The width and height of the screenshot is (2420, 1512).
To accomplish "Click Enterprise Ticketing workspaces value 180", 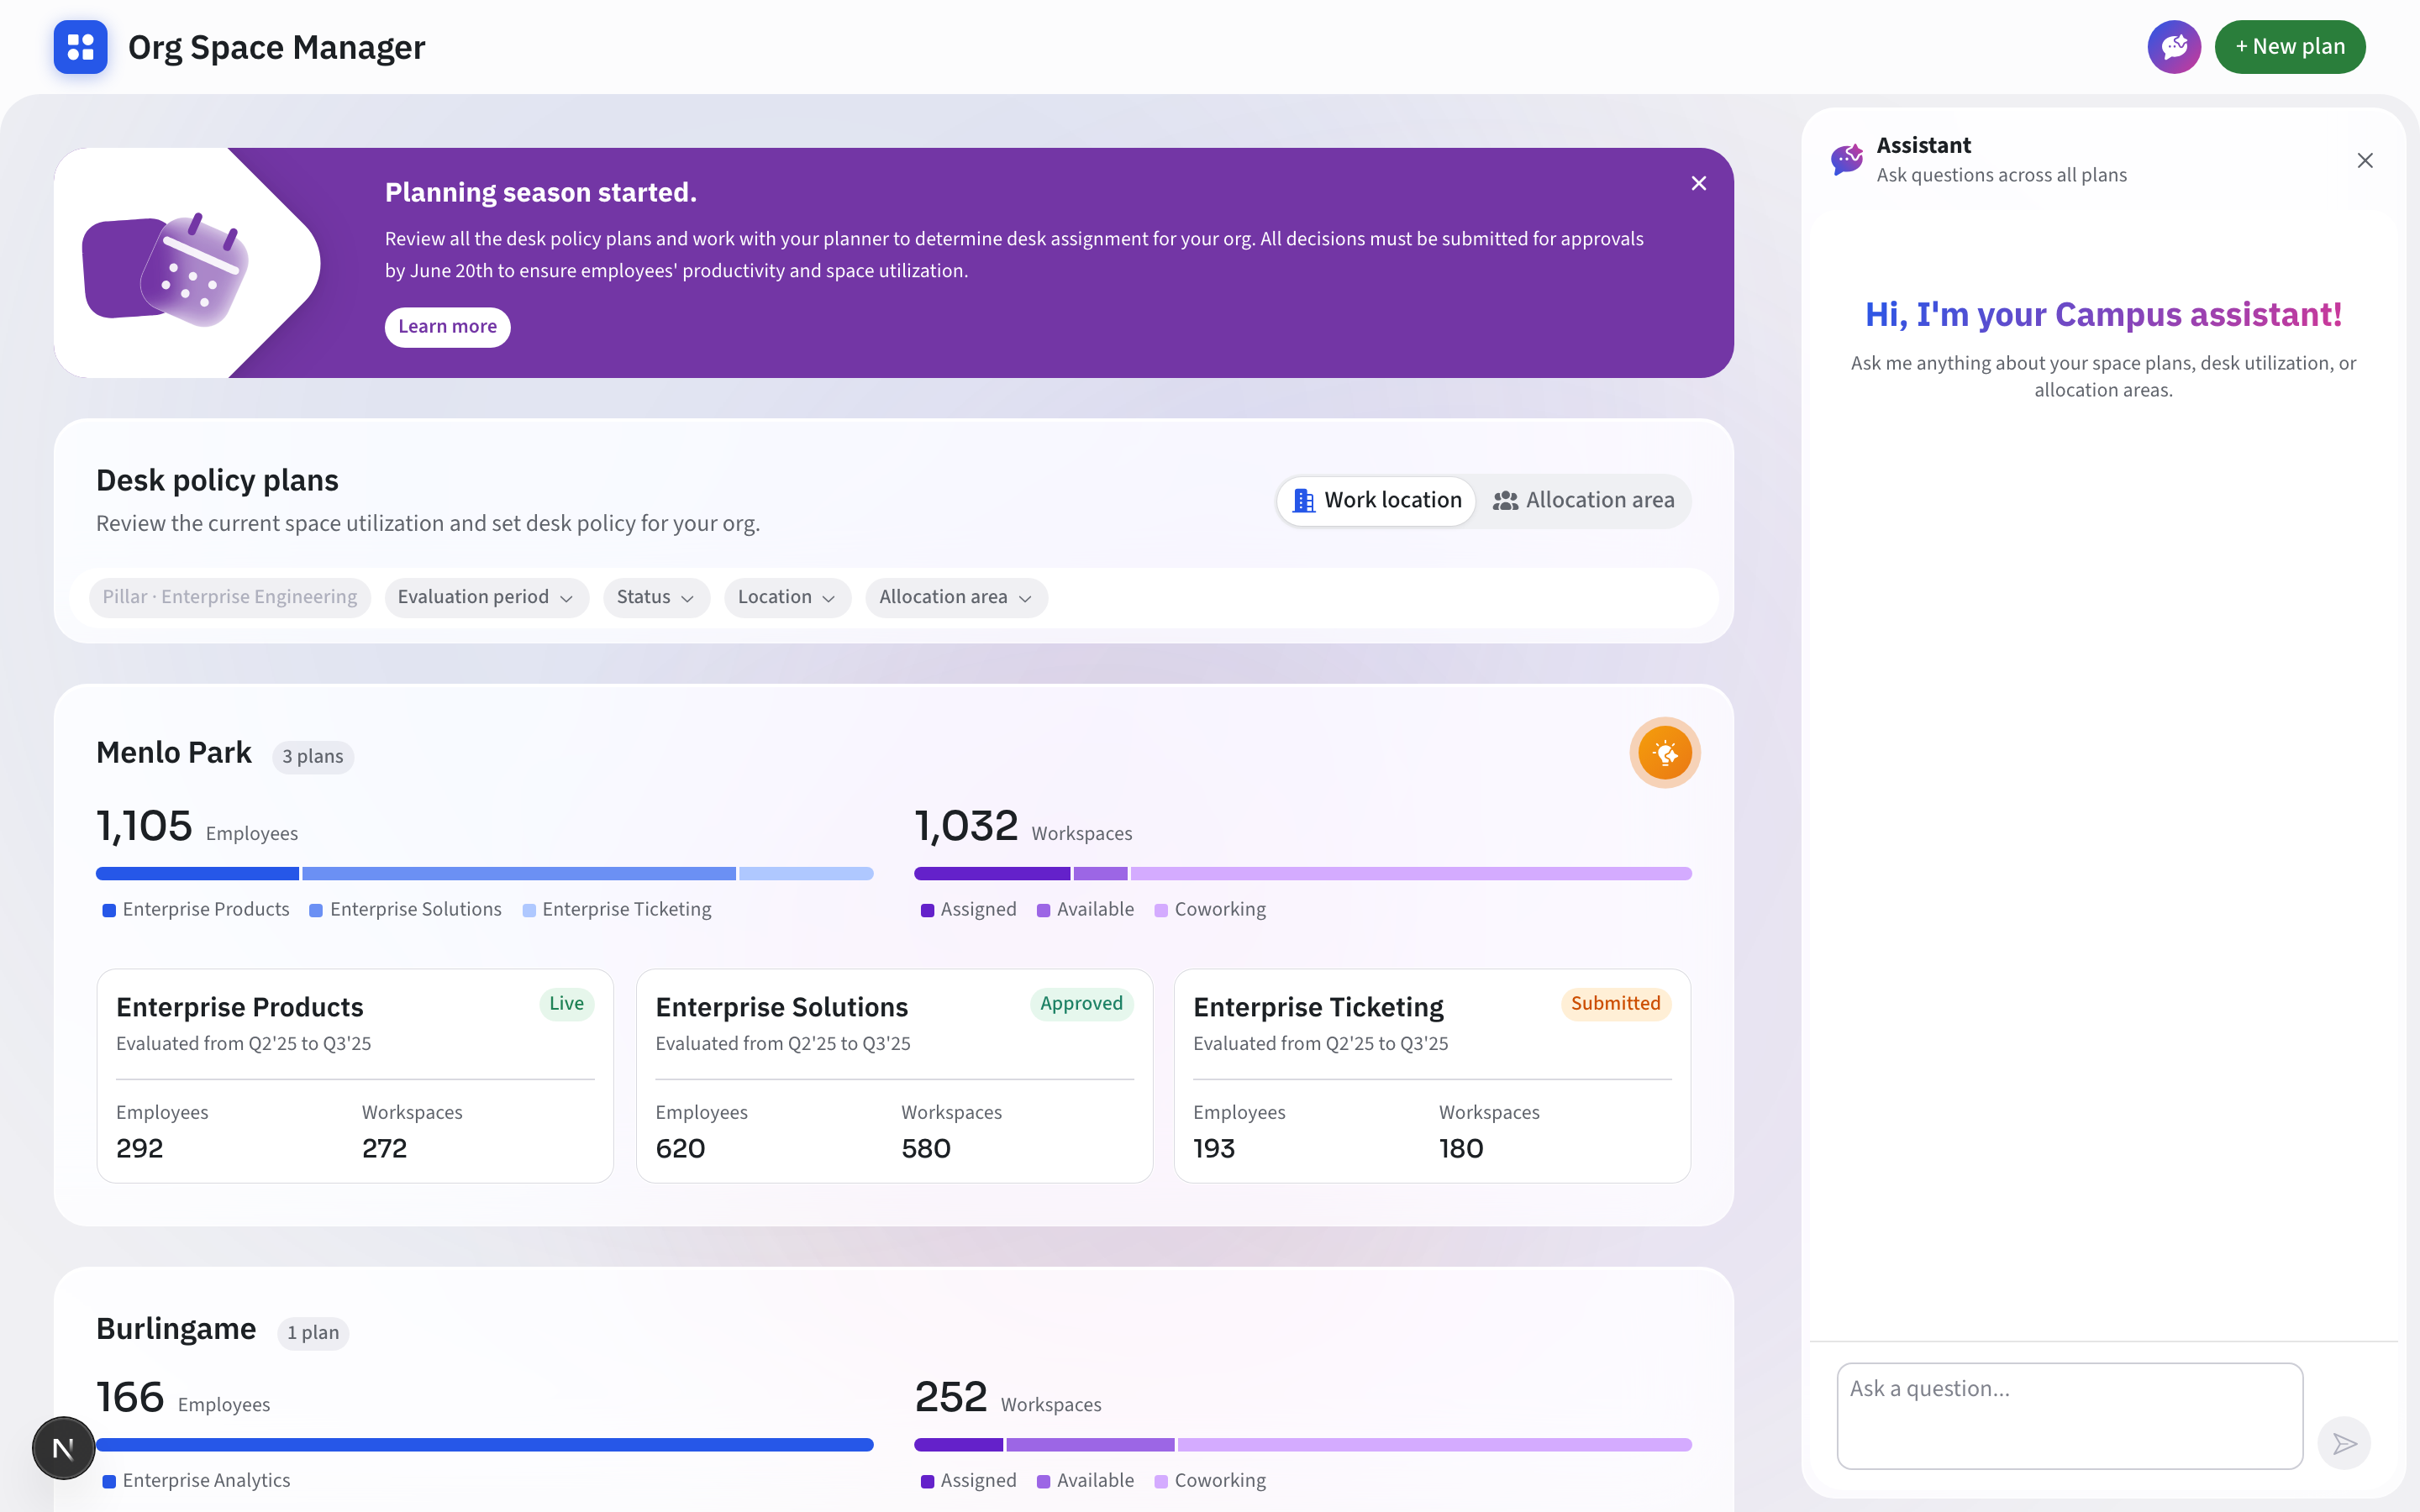I will (x=1461, y=1148).
